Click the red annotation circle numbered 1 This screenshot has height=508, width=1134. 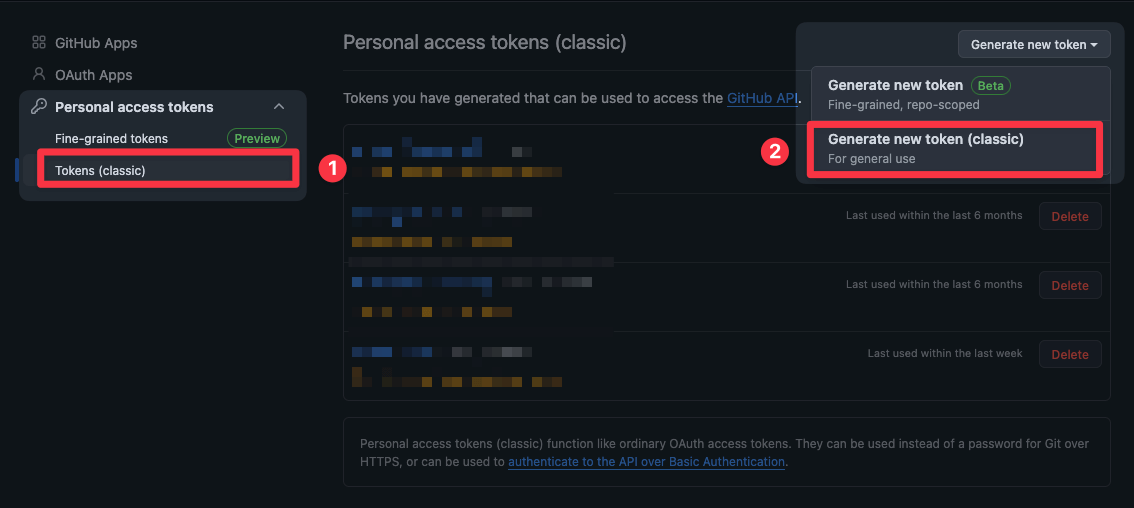[x=331, y=169]
